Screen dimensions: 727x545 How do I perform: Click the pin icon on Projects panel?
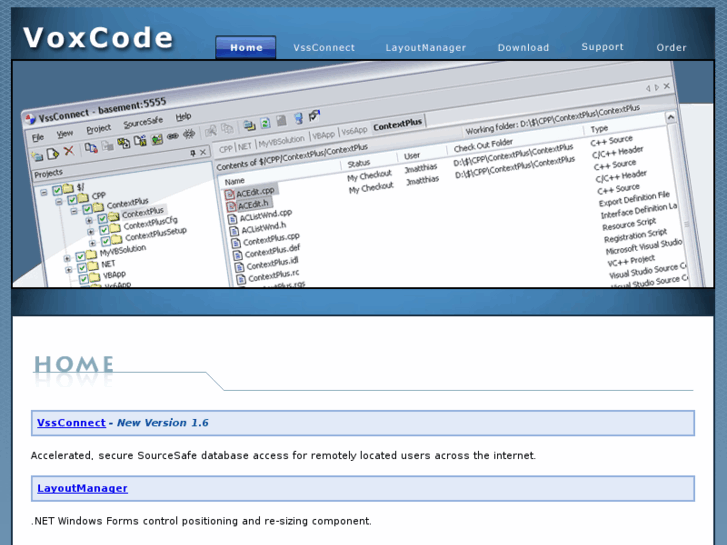point(193,153)
